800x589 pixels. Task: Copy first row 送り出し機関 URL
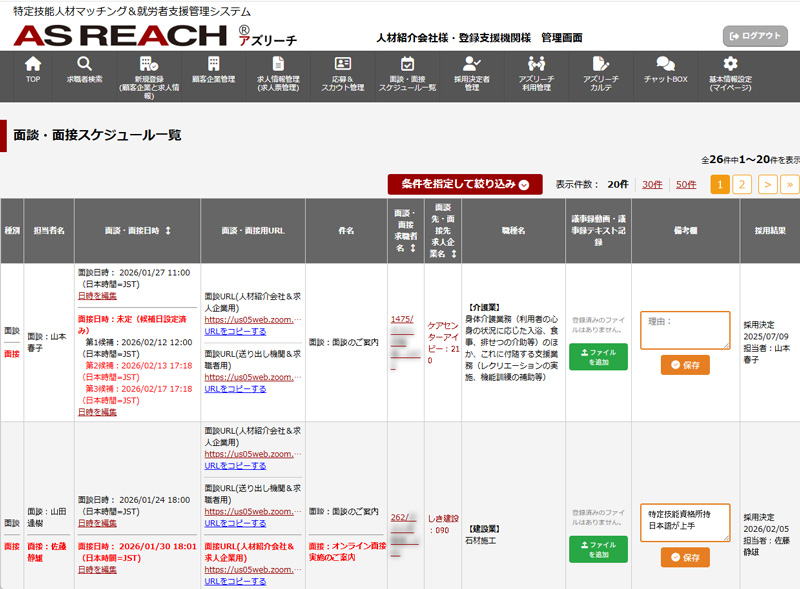(x=235, y=389)
